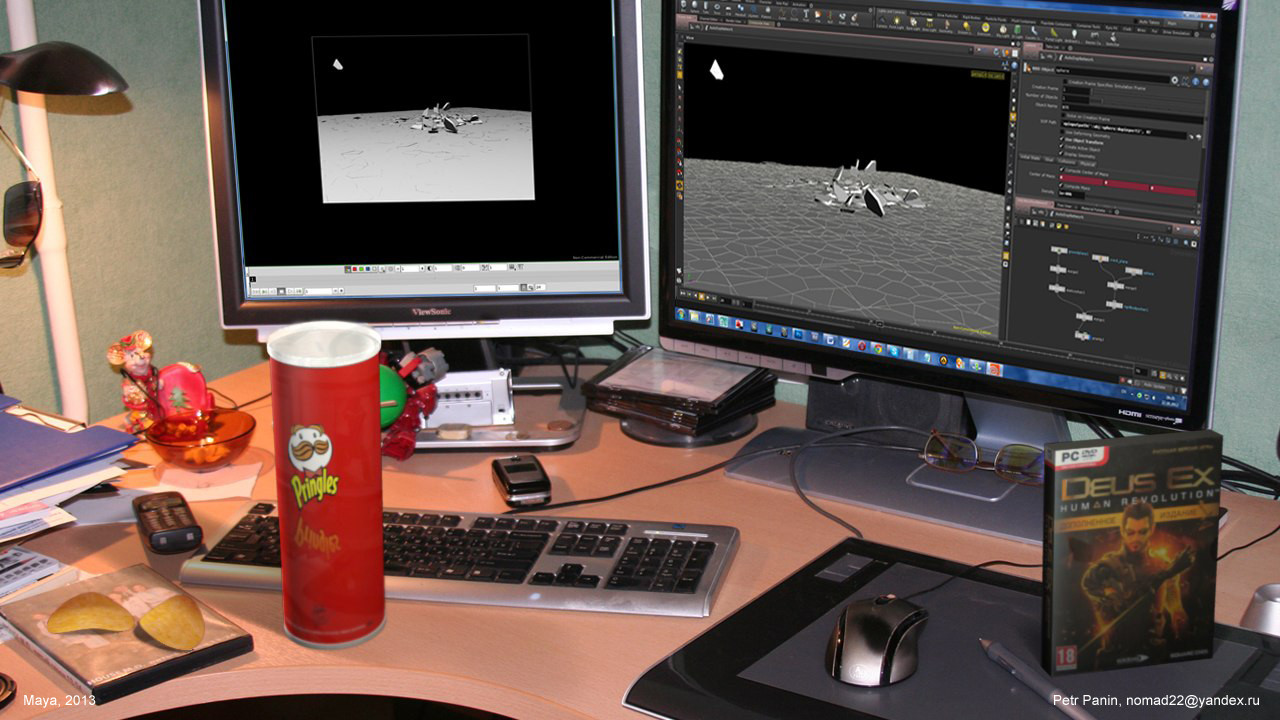Click the red Center of Mass slider

pos(1100,178)
